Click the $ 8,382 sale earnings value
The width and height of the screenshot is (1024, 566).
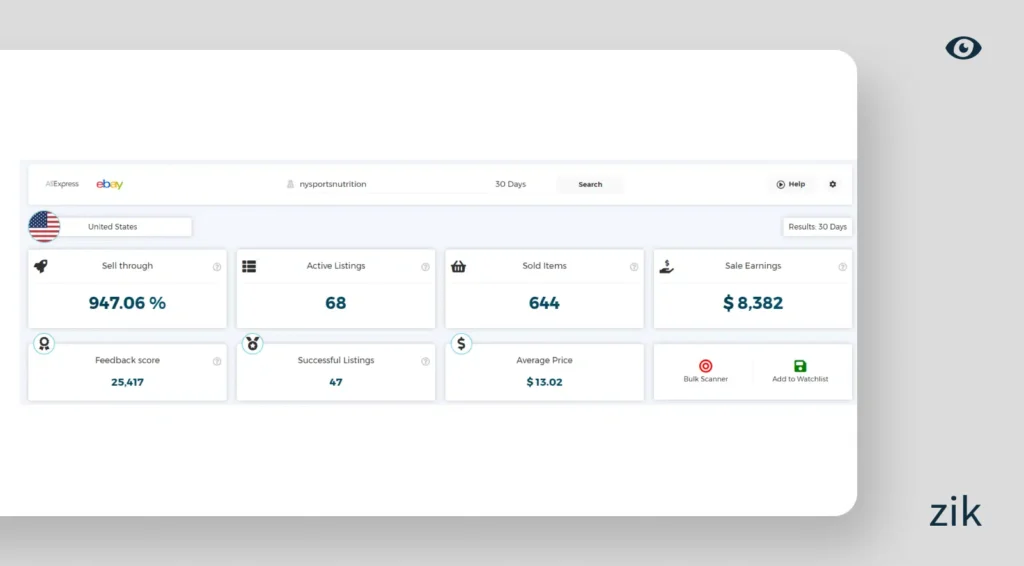coord(753,303)
